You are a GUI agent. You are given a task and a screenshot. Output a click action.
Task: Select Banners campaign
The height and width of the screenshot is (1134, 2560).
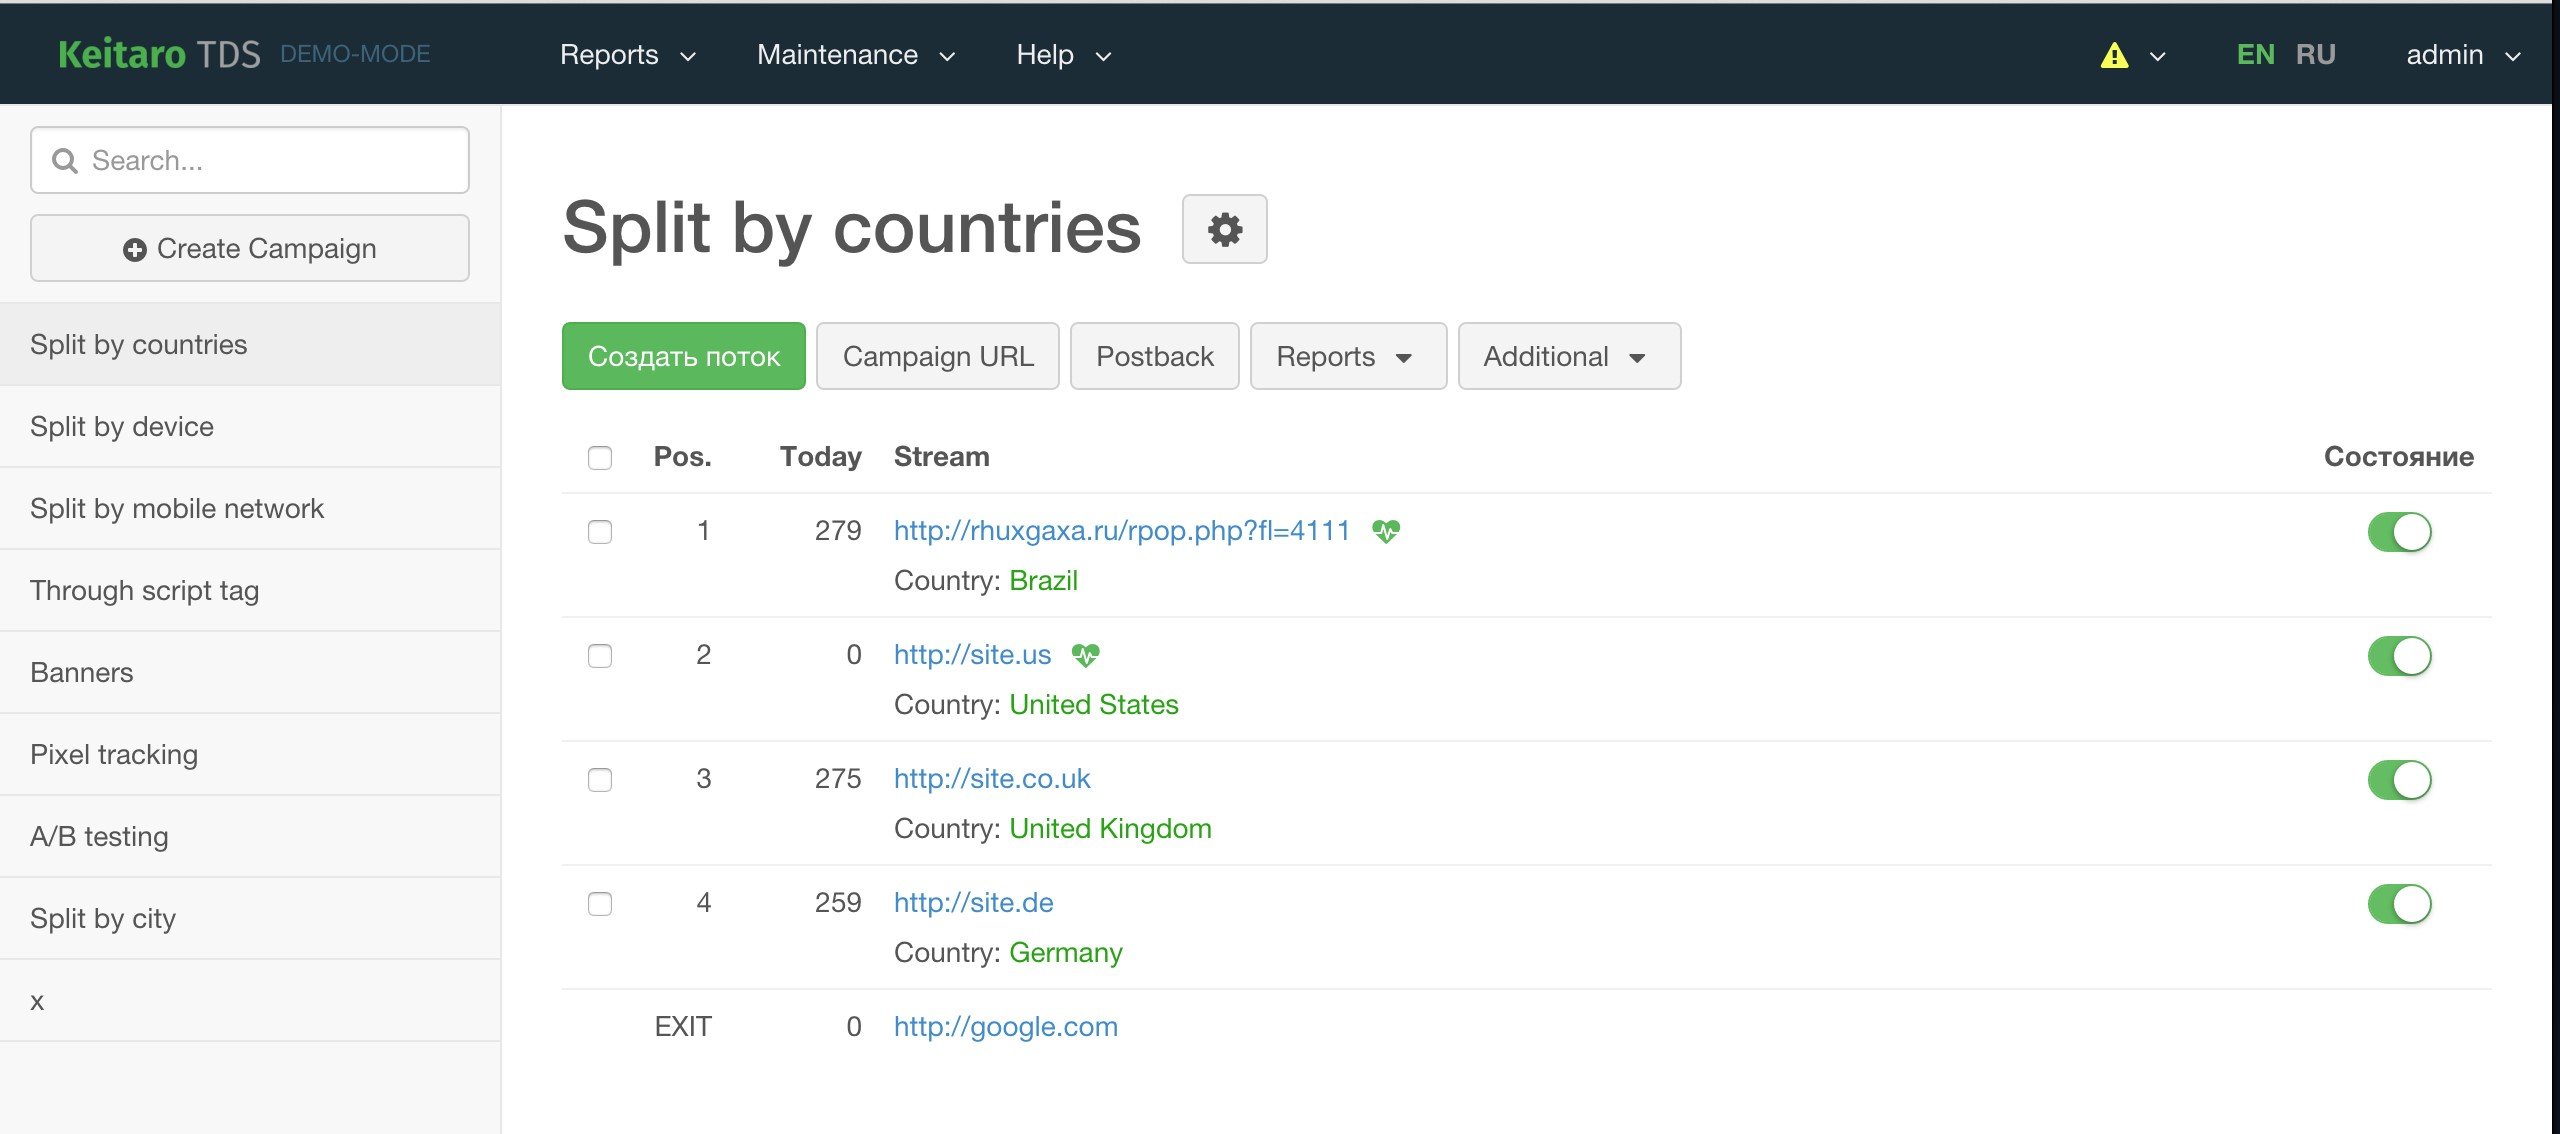[250, 672]
